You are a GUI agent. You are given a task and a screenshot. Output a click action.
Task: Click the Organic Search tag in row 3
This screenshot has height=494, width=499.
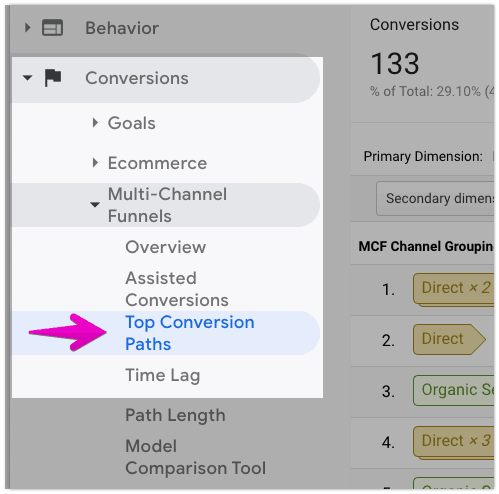tap(454, 390)
